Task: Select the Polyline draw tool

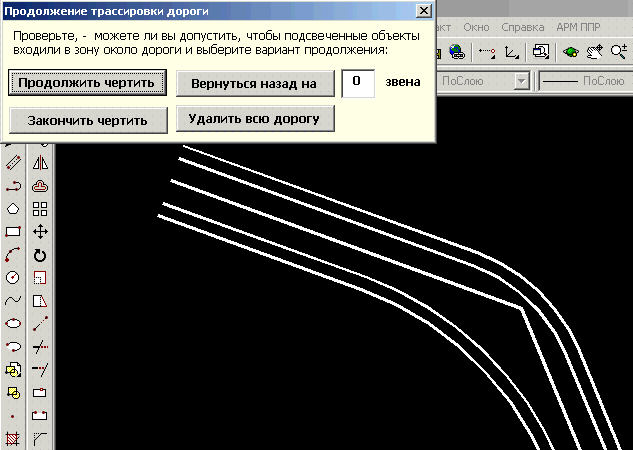Action: coord(13,186)
